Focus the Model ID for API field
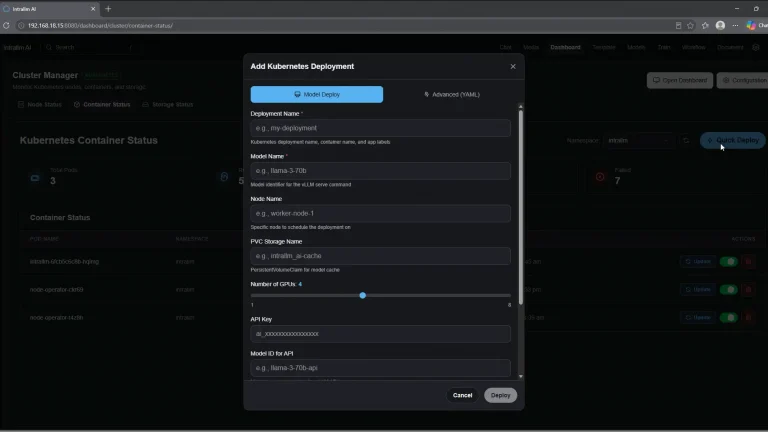768x432 pixels. pos(381,368)
